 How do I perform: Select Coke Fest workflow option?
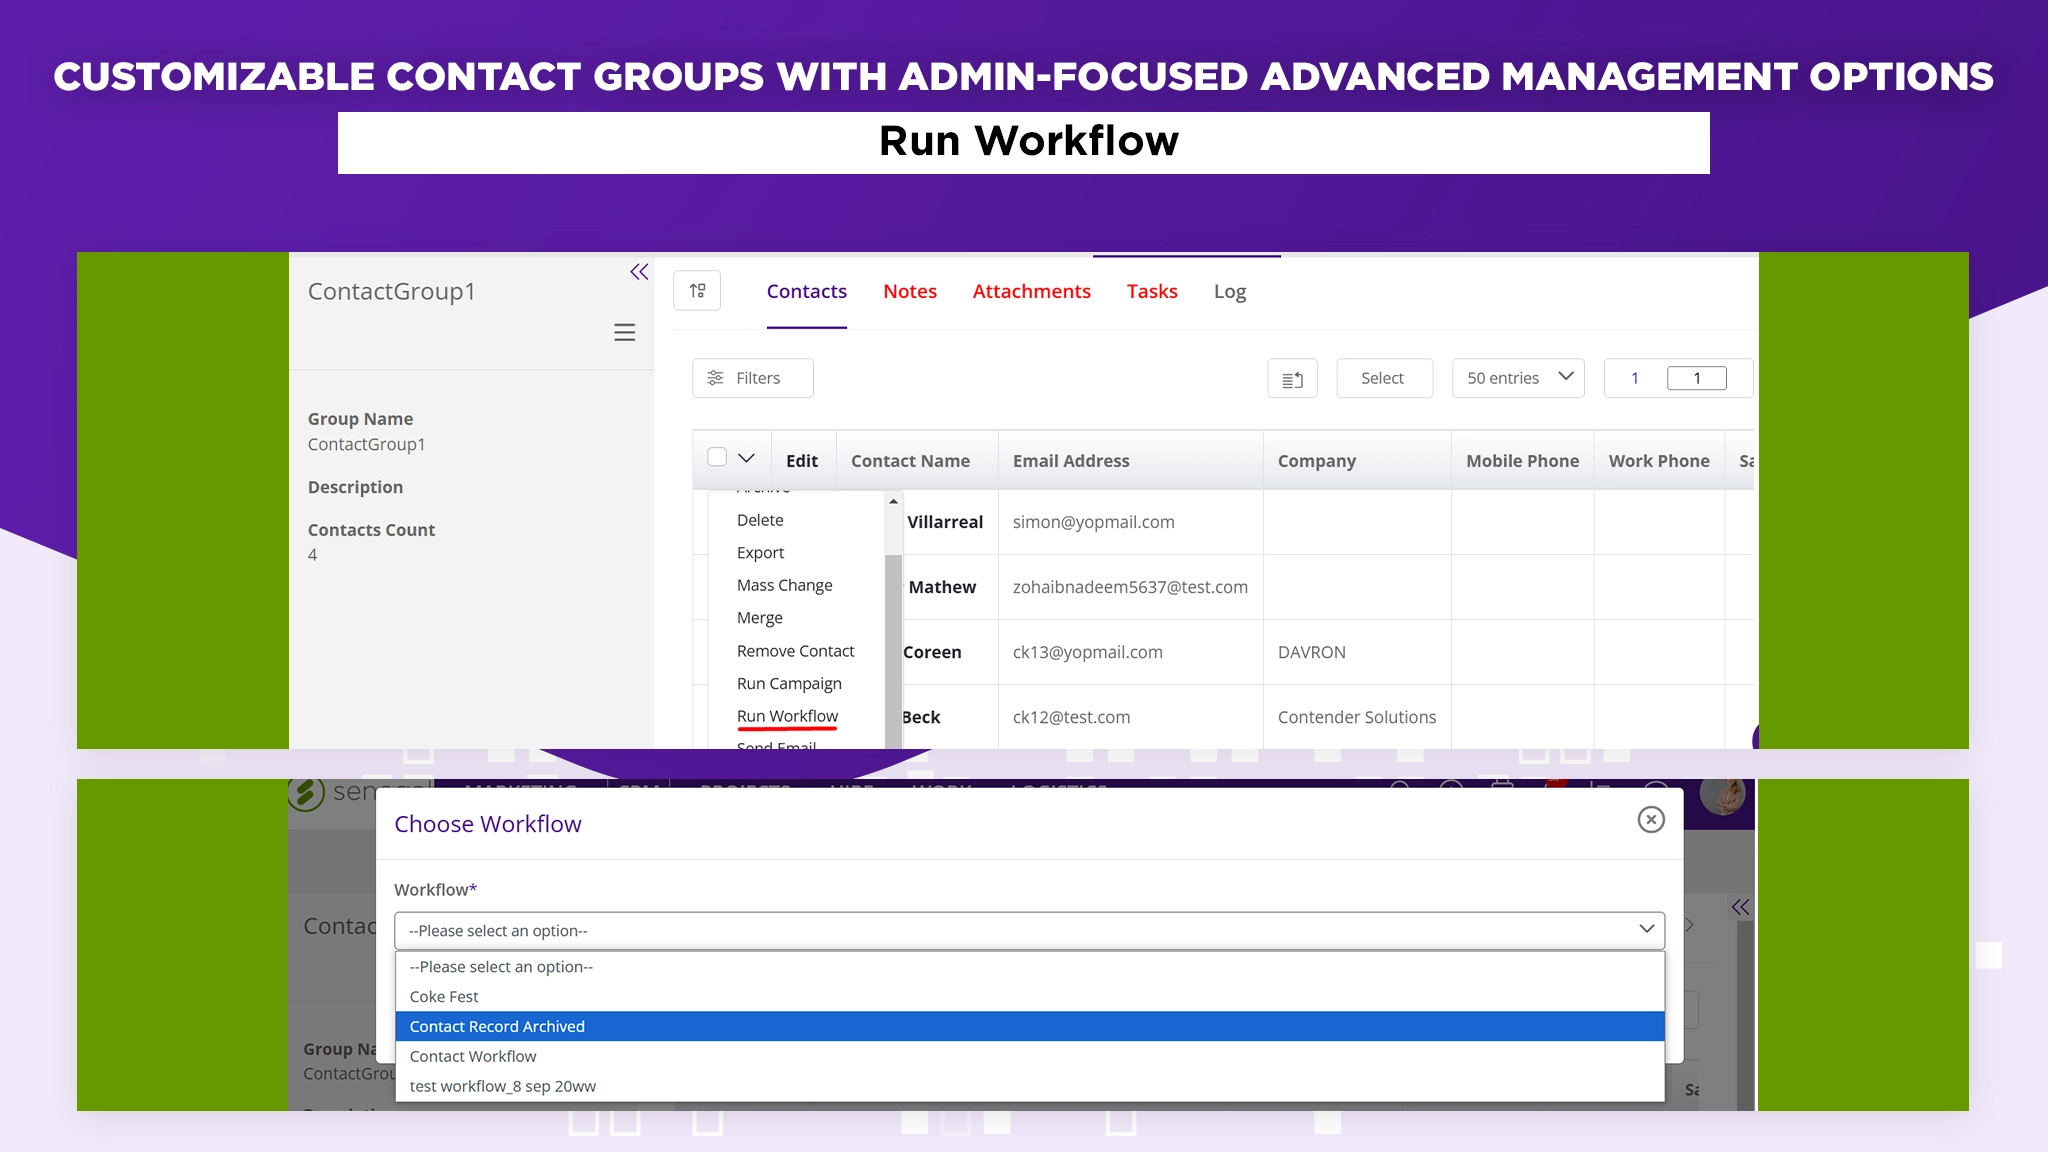[1029, 997]
